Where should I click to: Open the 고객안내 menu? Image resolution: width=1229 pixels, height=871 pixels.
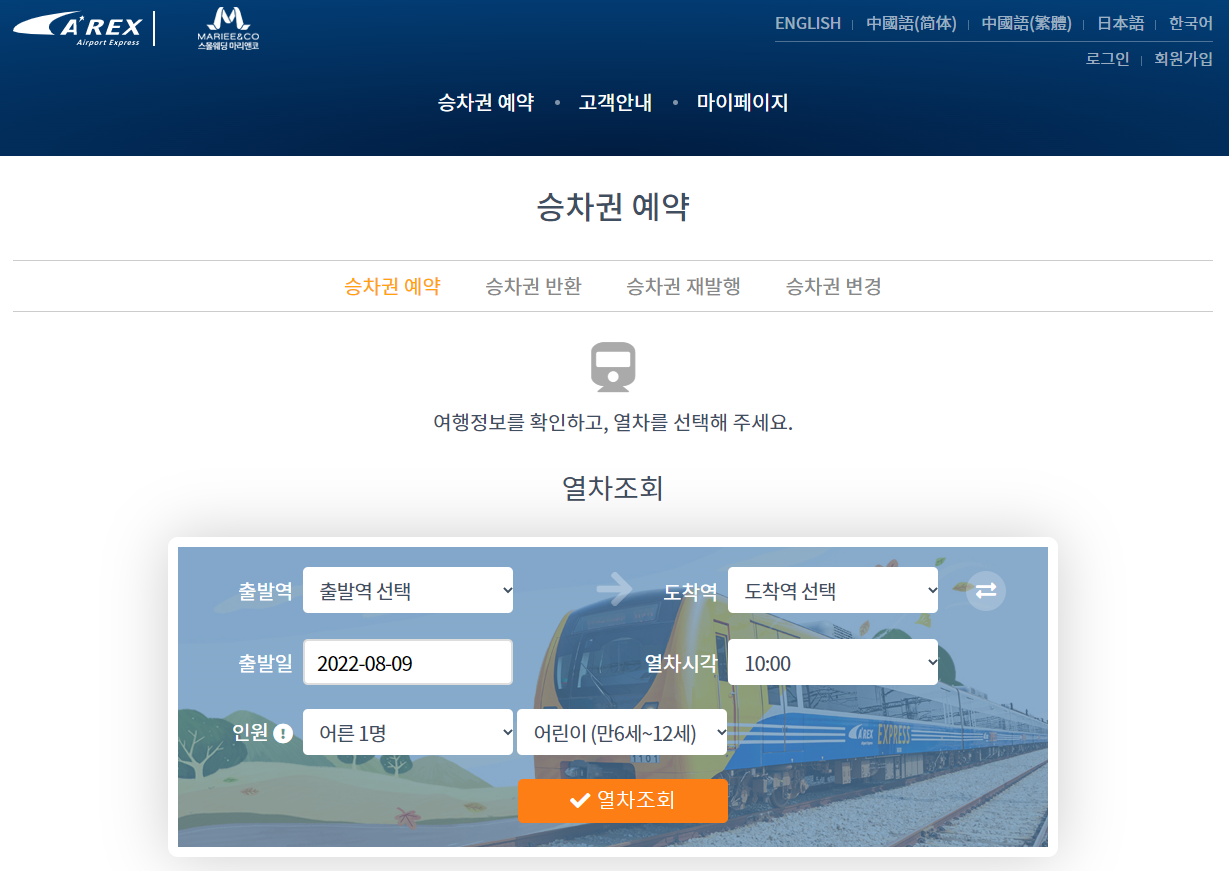tap(615, 102)
